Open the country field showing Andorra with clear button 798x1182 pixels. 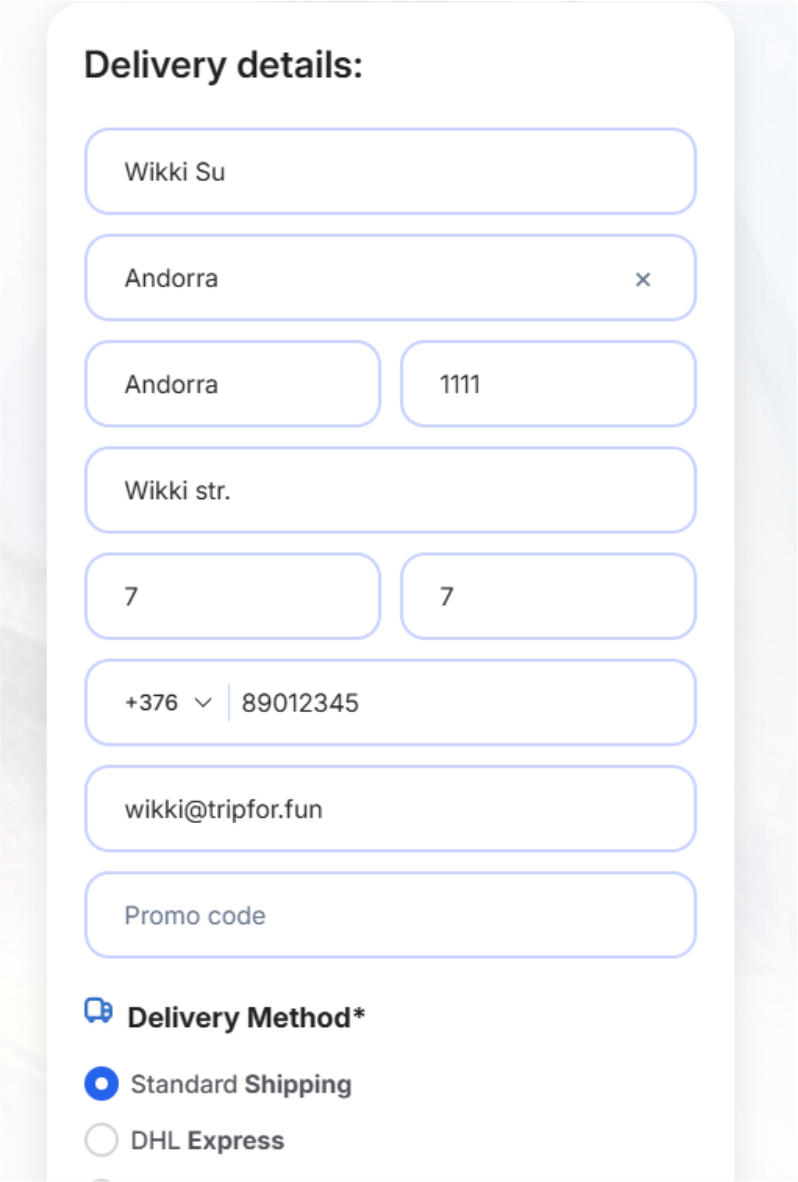click(x=360, y=278)
